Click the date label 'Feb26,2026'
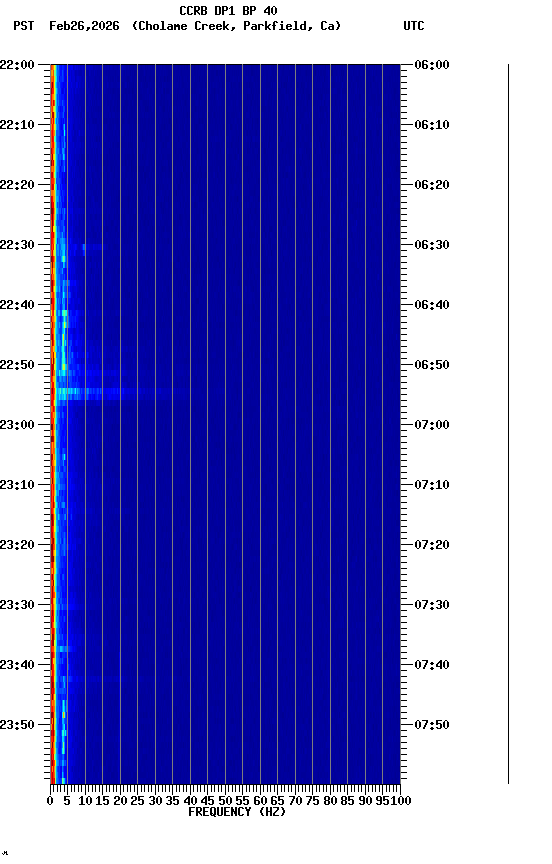Image resolution: width=552 pixels, height=864 pixels. (84, 26)
